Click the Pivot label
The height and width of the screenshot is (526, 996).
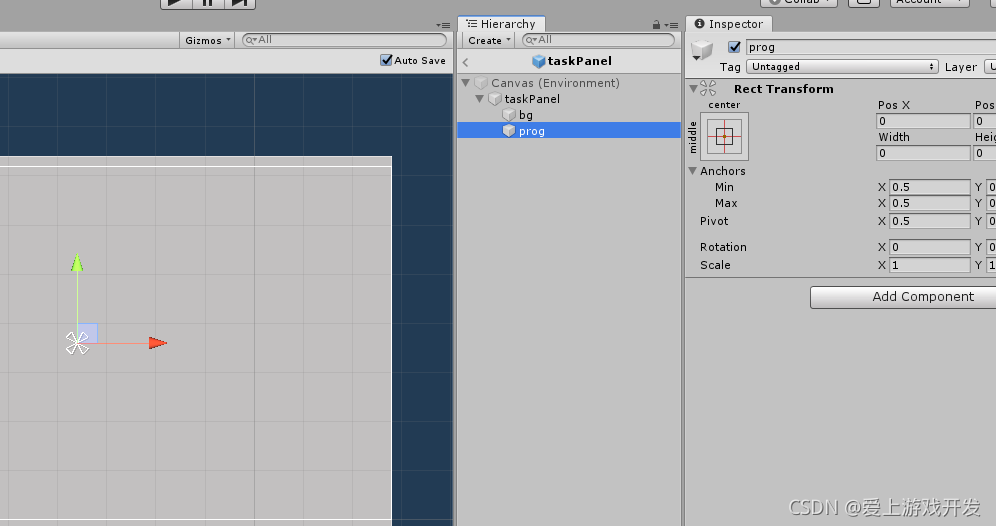tap(714, 221)
